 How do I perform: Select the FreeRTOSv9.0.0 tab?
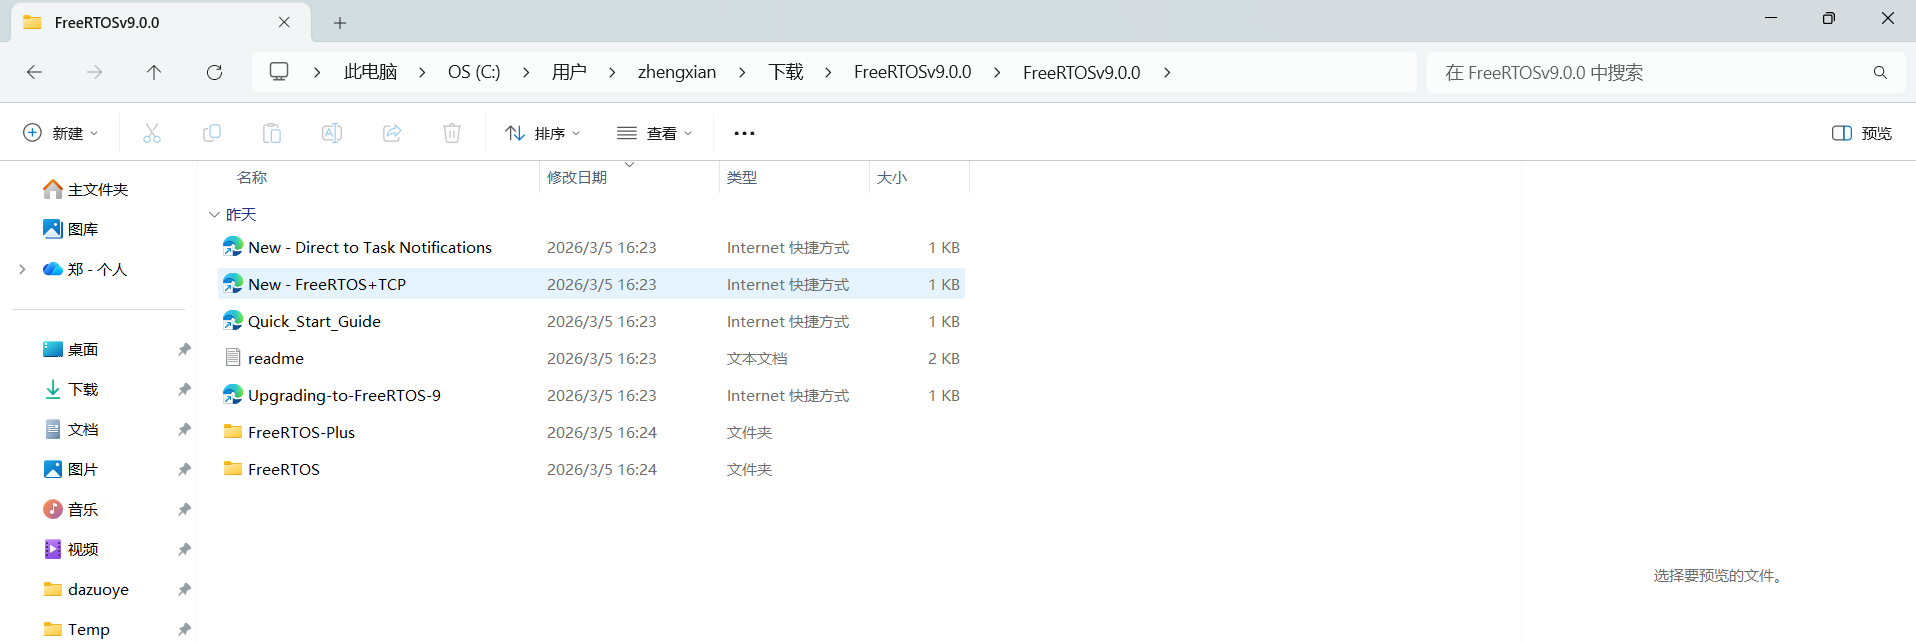[x=160, y=22]
